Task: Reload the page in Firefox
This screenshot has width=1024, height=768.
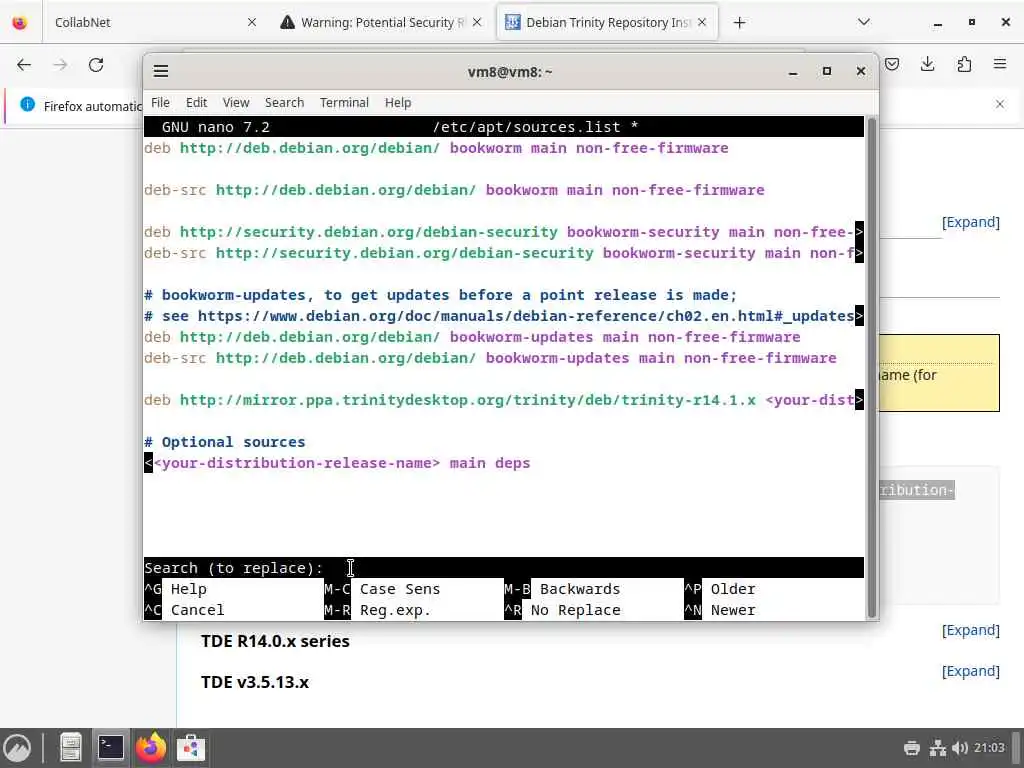Action: coord(96,65)
